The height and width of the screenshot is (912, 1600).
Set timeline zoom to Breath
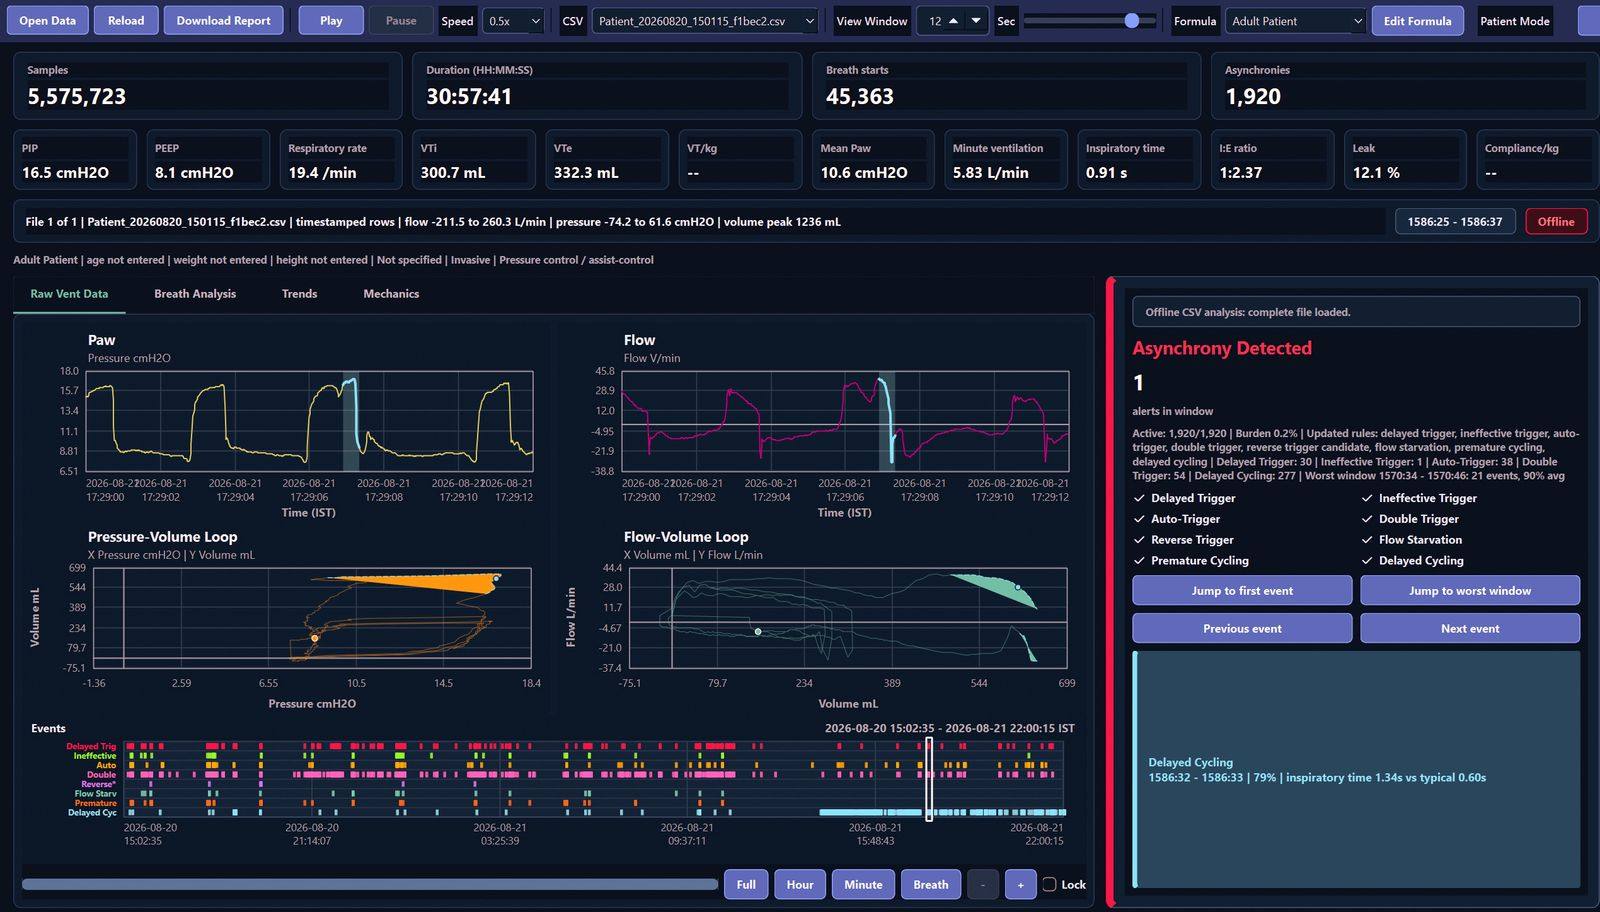tap(931, 885)
